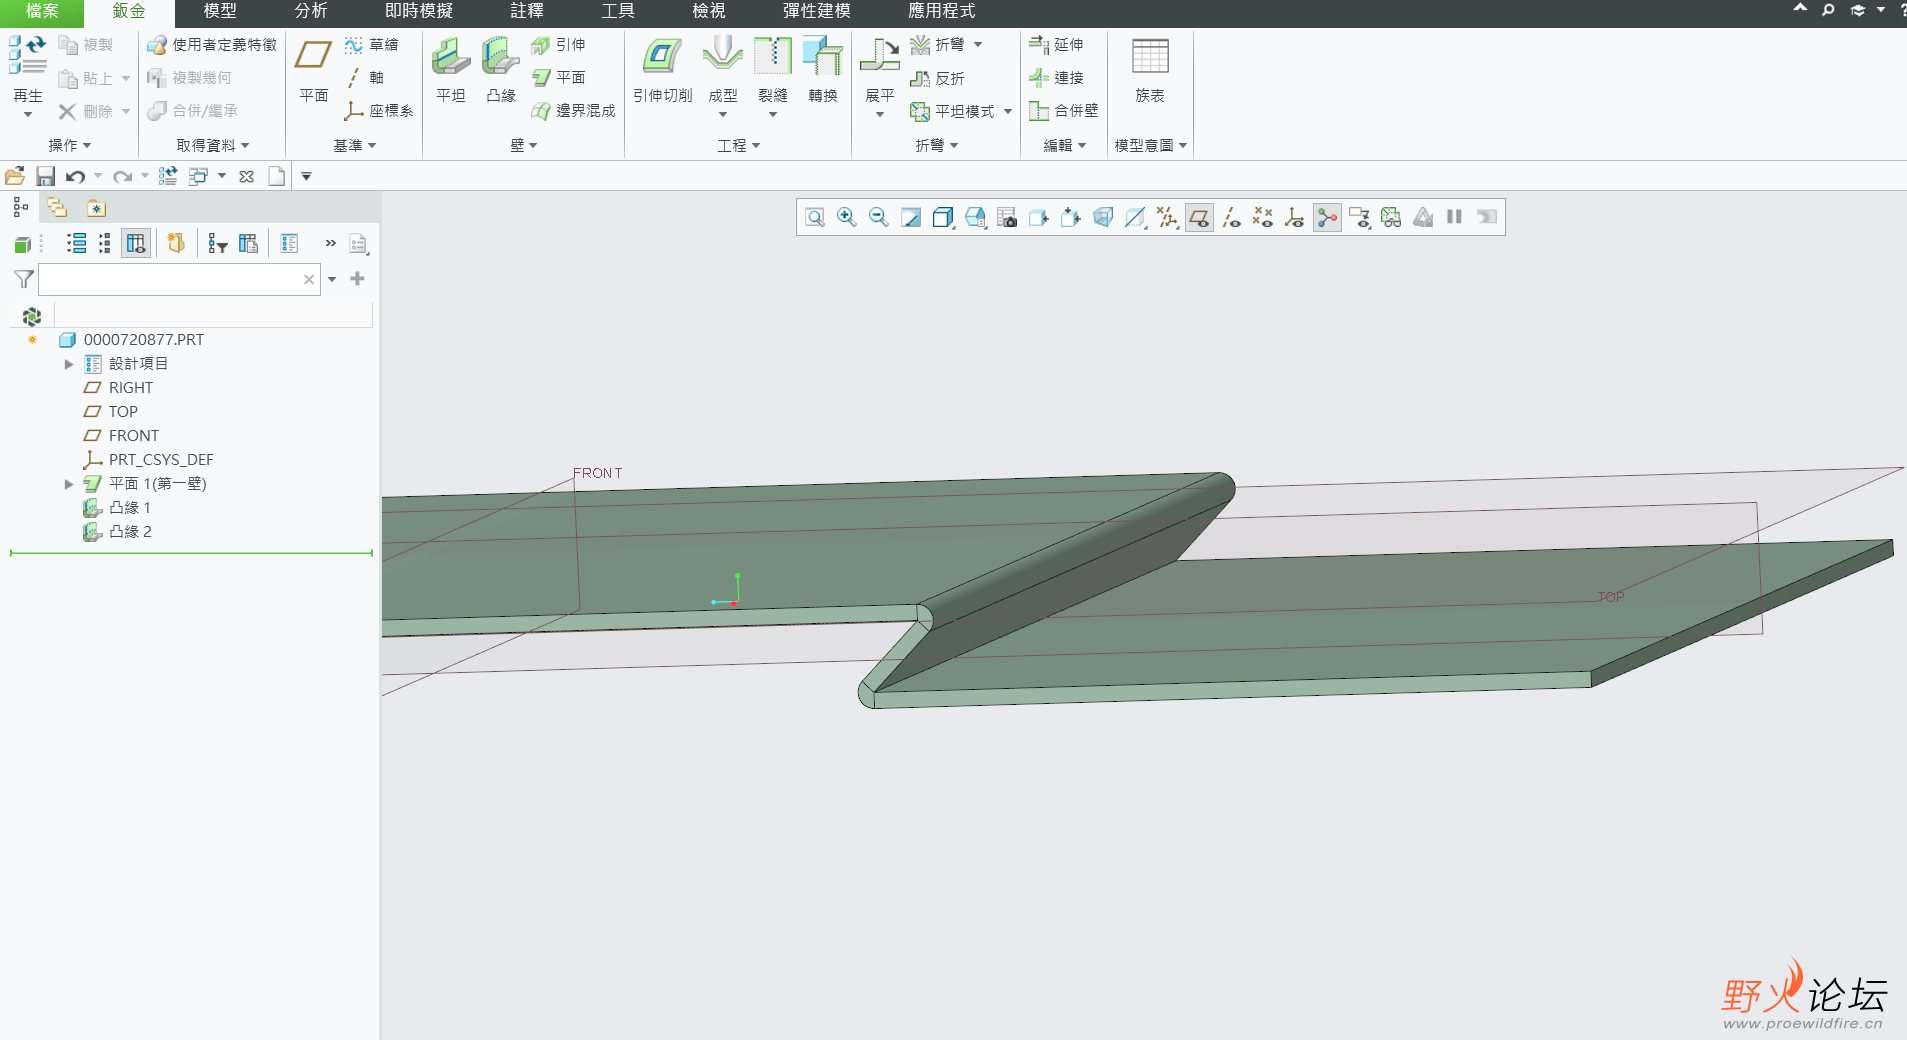Toggle datum axis display visibility

(x=1231, y=217)
